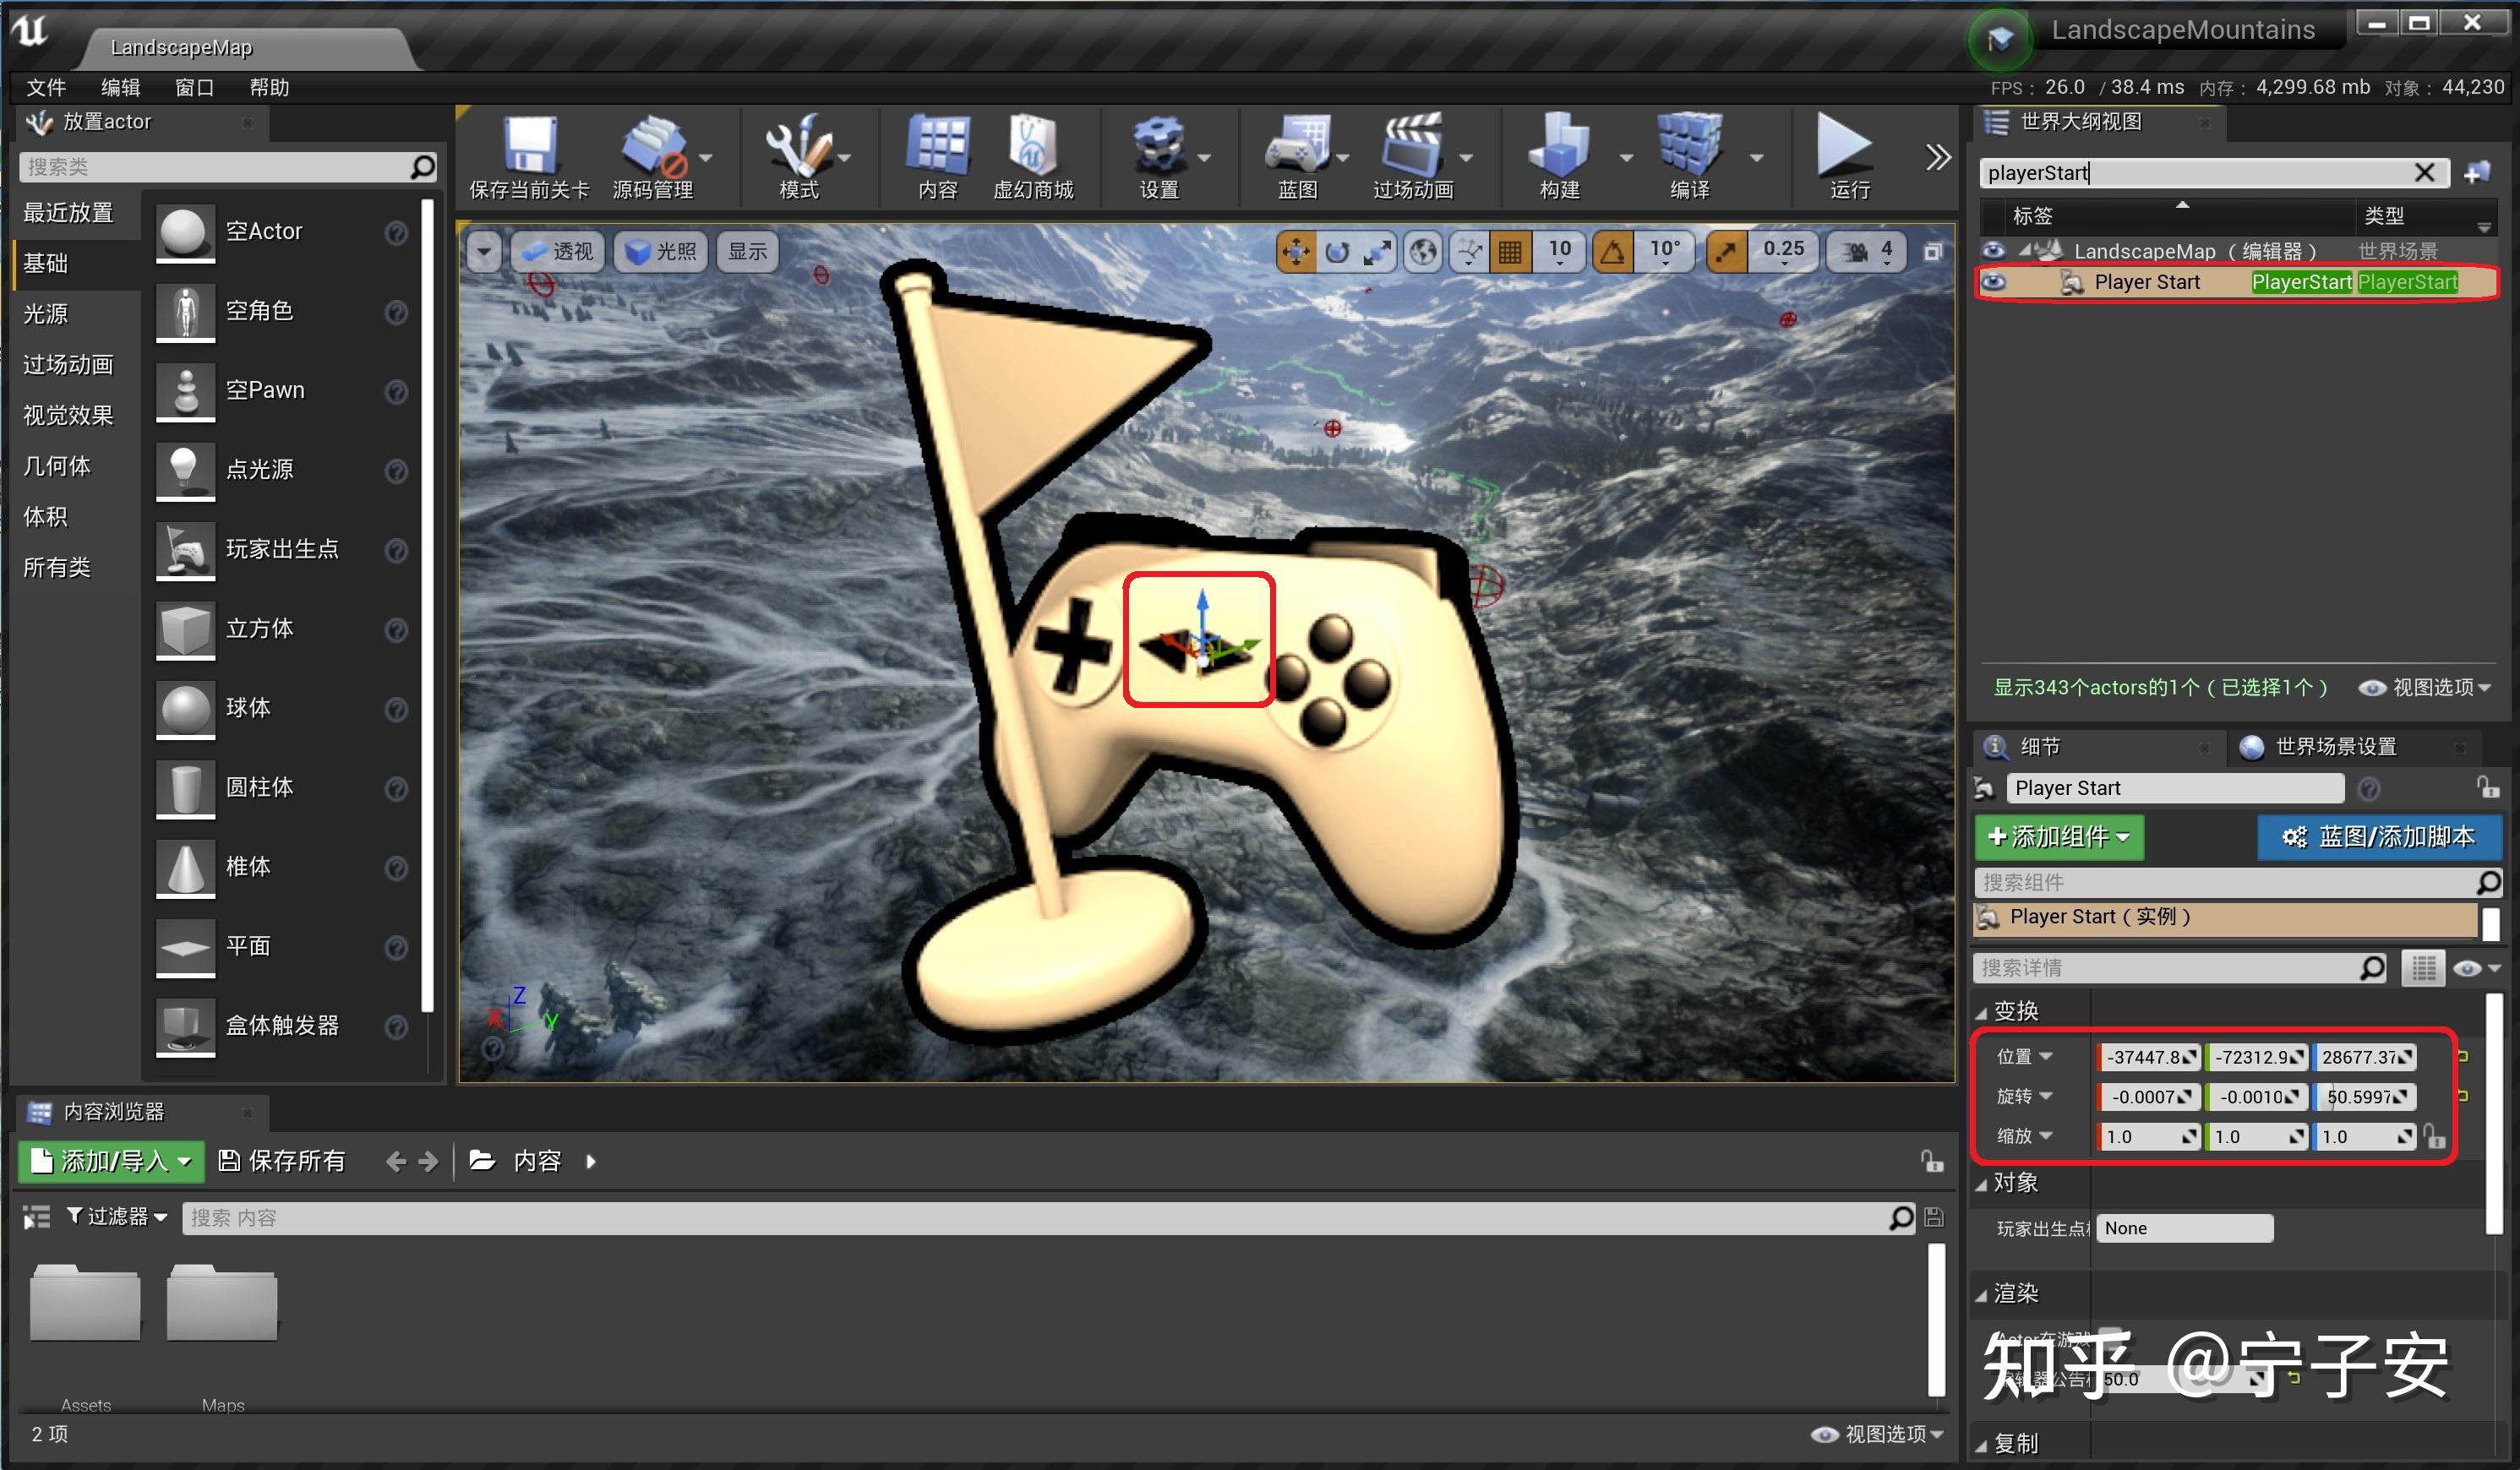
Task: Toggle visibility eye of Player Start row
Action: click(1993, 282)
